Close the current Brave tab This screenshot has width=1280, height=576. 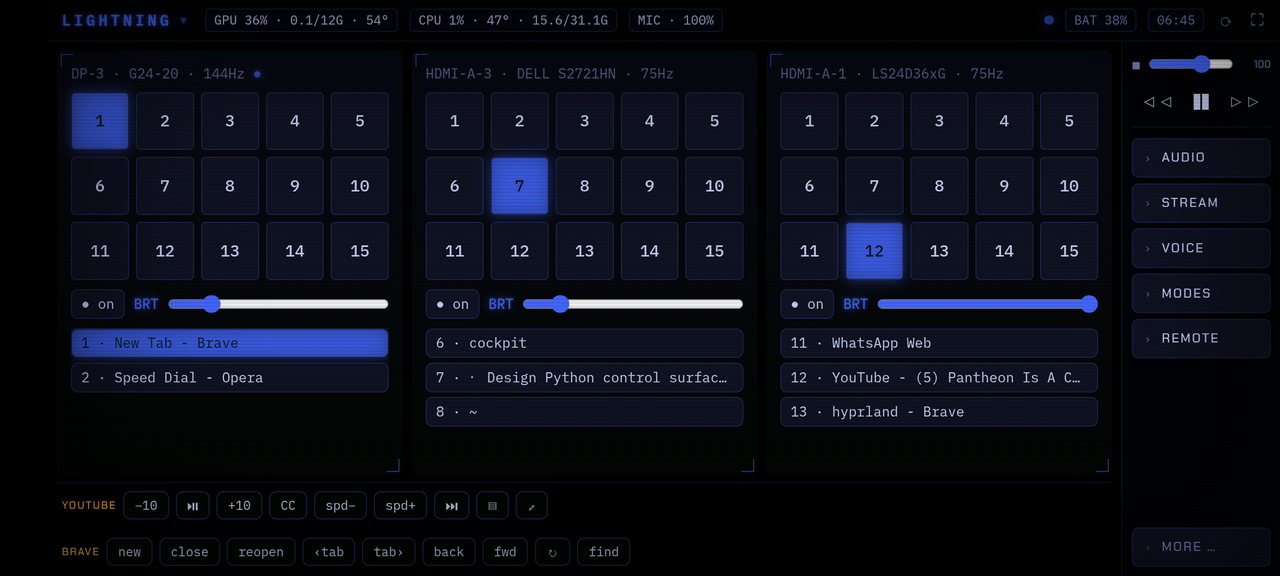click(189, 552)
